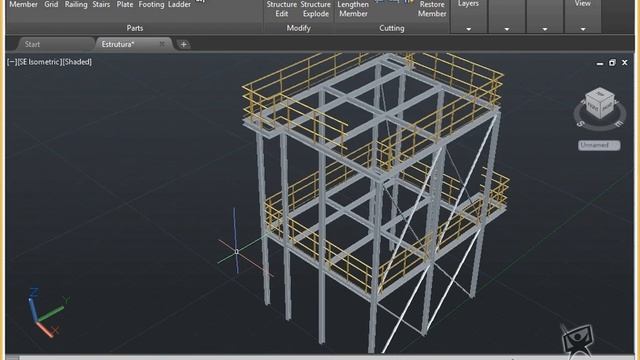Click the Parts panel title
This screenshot has height=360, width=640.
tap(135, 28)
